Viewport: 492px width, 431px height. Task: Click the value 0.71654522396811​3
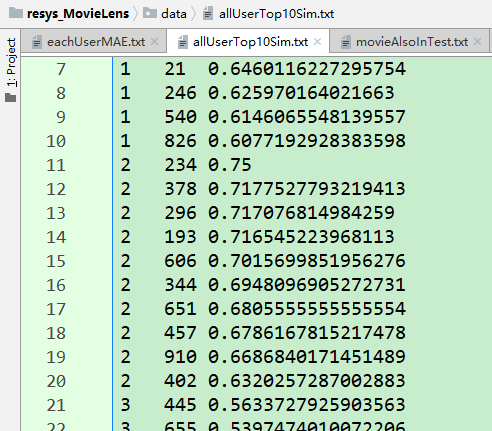(301, 237)
